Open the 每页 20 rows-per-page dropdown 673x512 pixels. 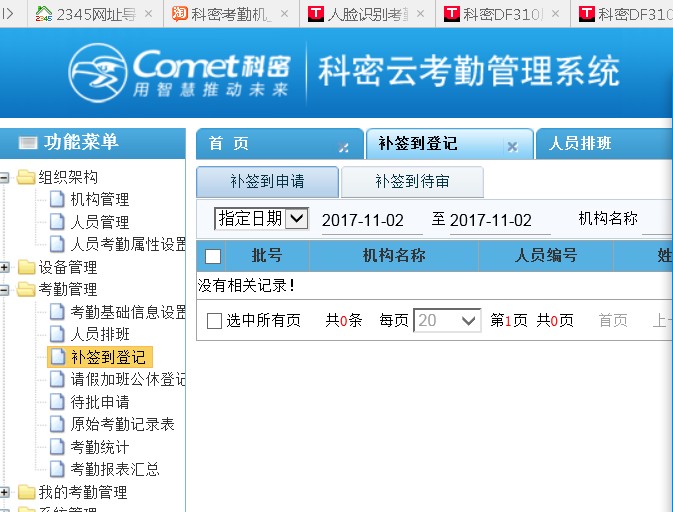[447, 320]
